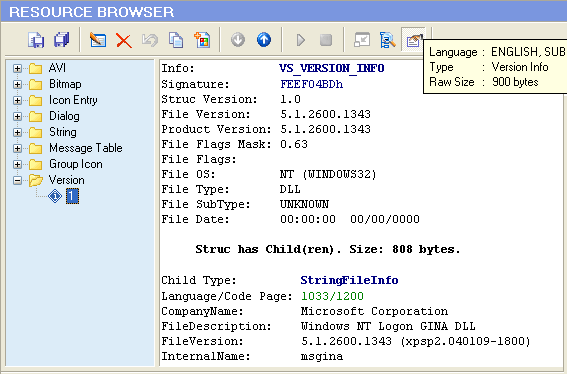Click the open Version folder icon
Viewport: 567px width, 374px height.
click(36, 180)
